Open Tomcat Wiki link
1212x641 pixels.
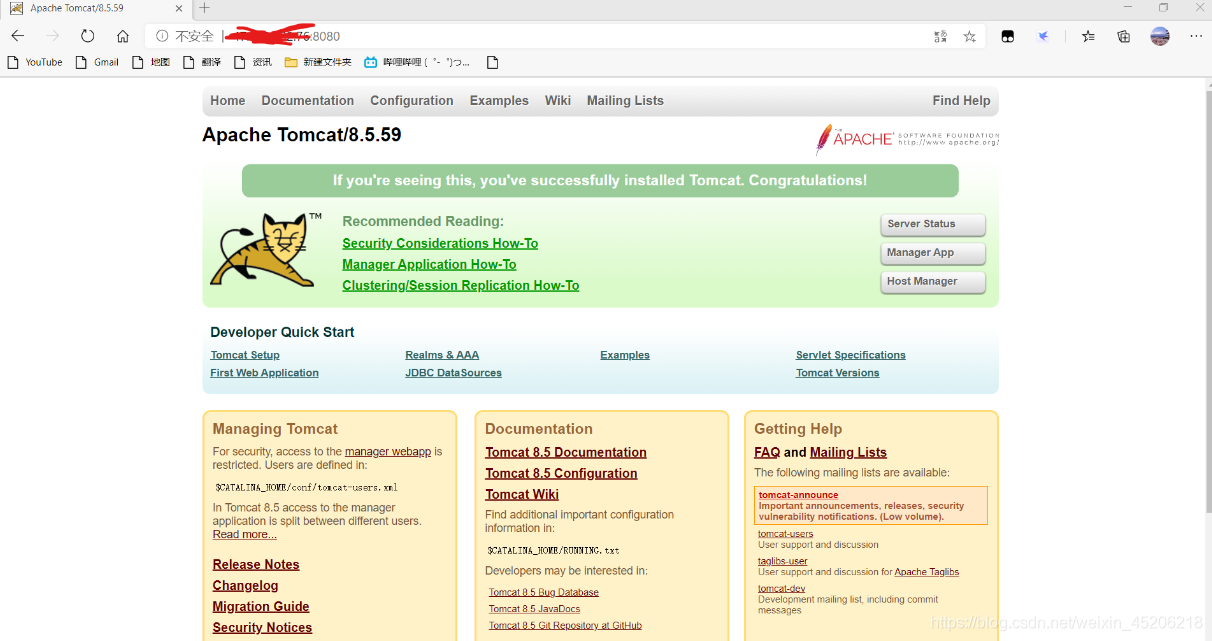tap(522, 495)
